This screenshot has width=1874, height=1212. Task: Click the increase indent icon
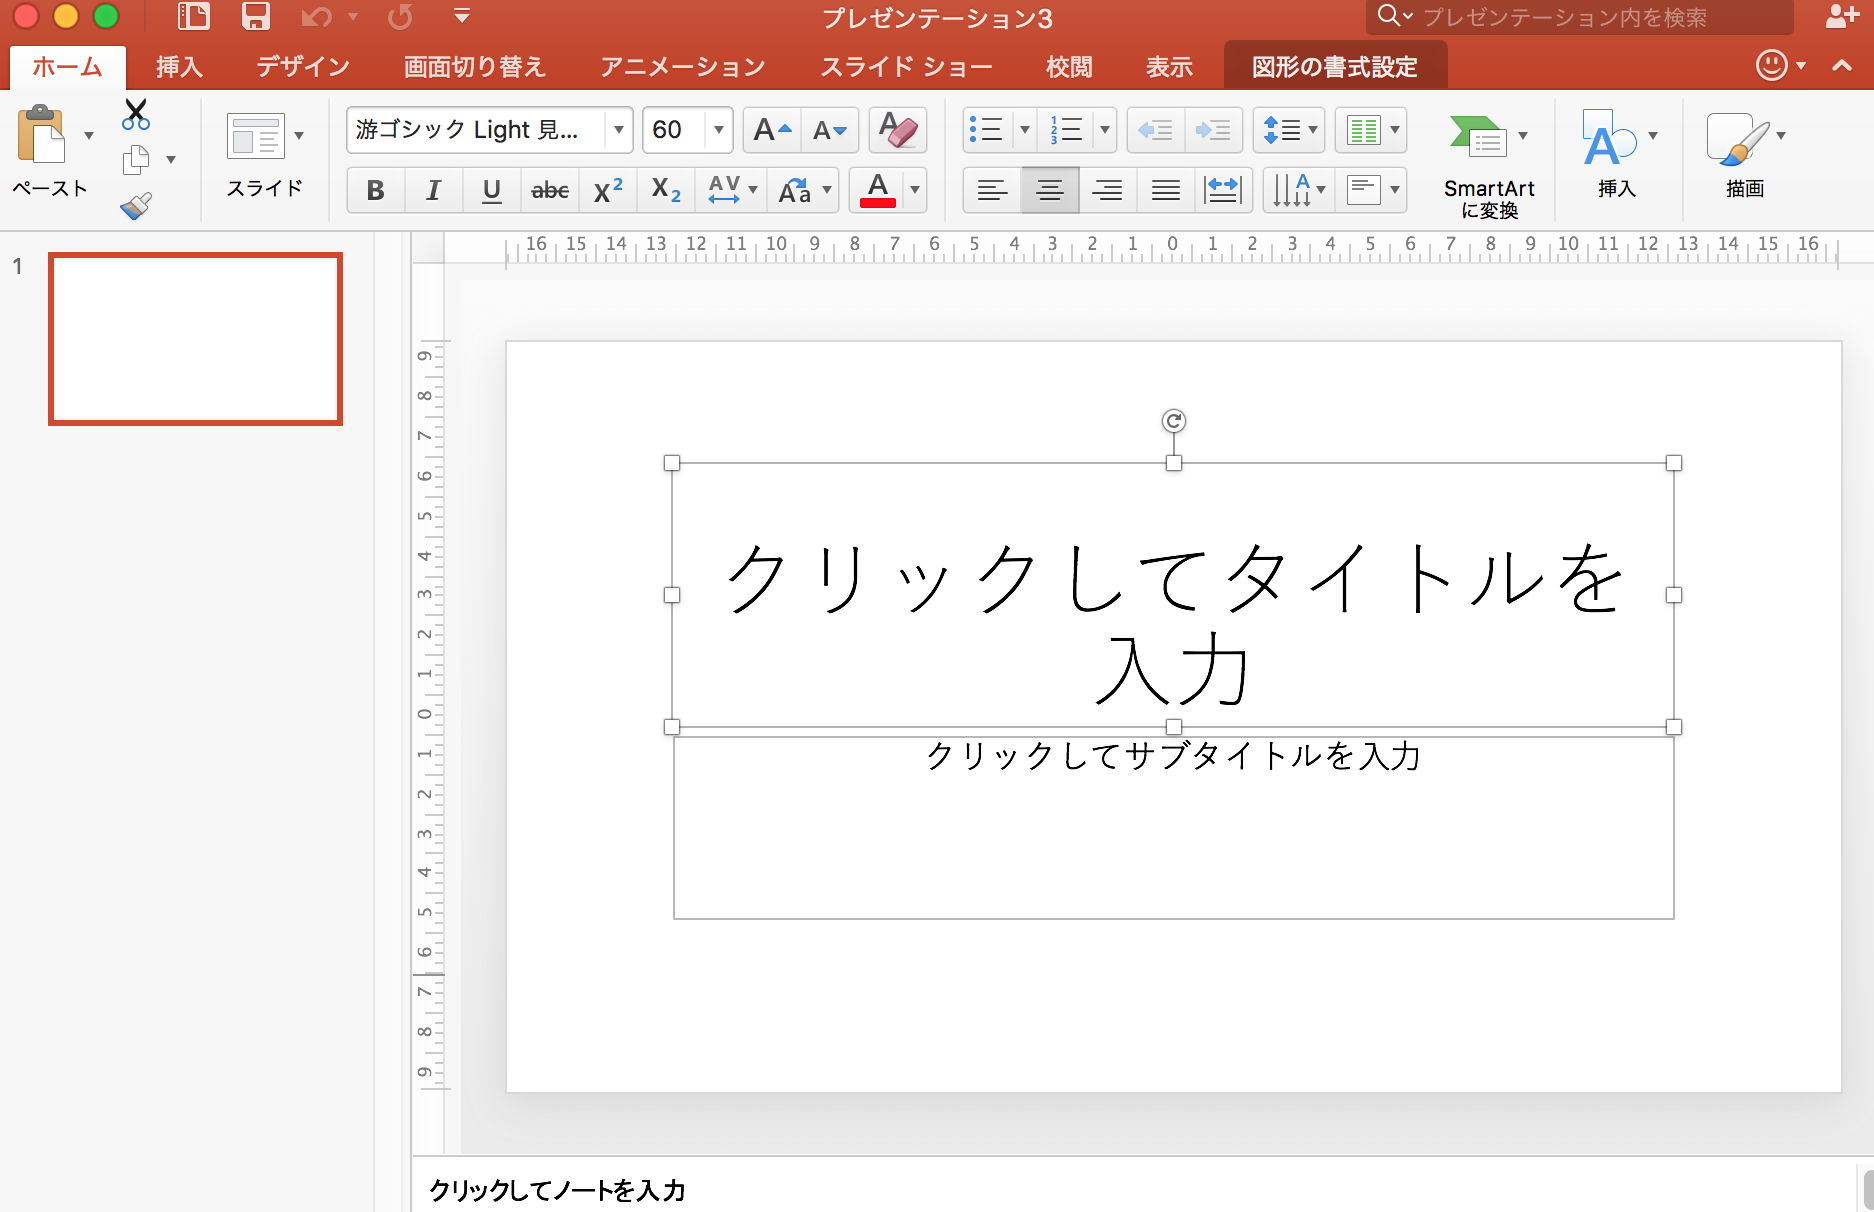pos(1213,130)
